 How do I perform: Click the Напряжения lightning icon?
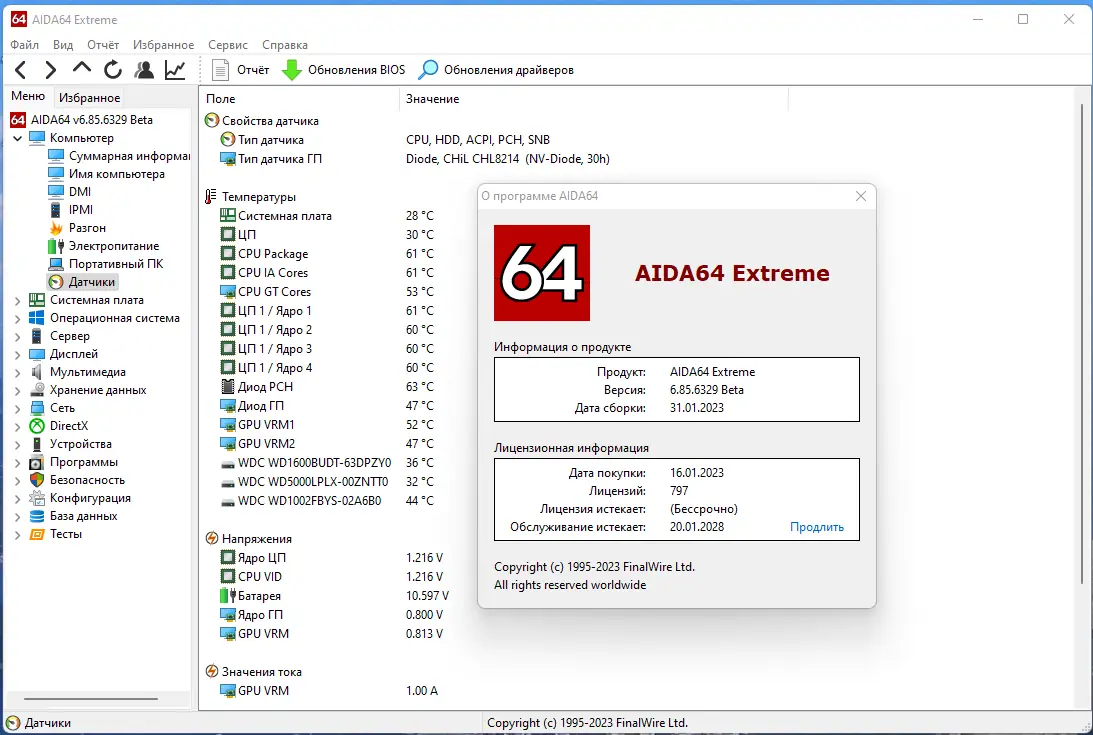pyautogui.click(x=212, y=538)
